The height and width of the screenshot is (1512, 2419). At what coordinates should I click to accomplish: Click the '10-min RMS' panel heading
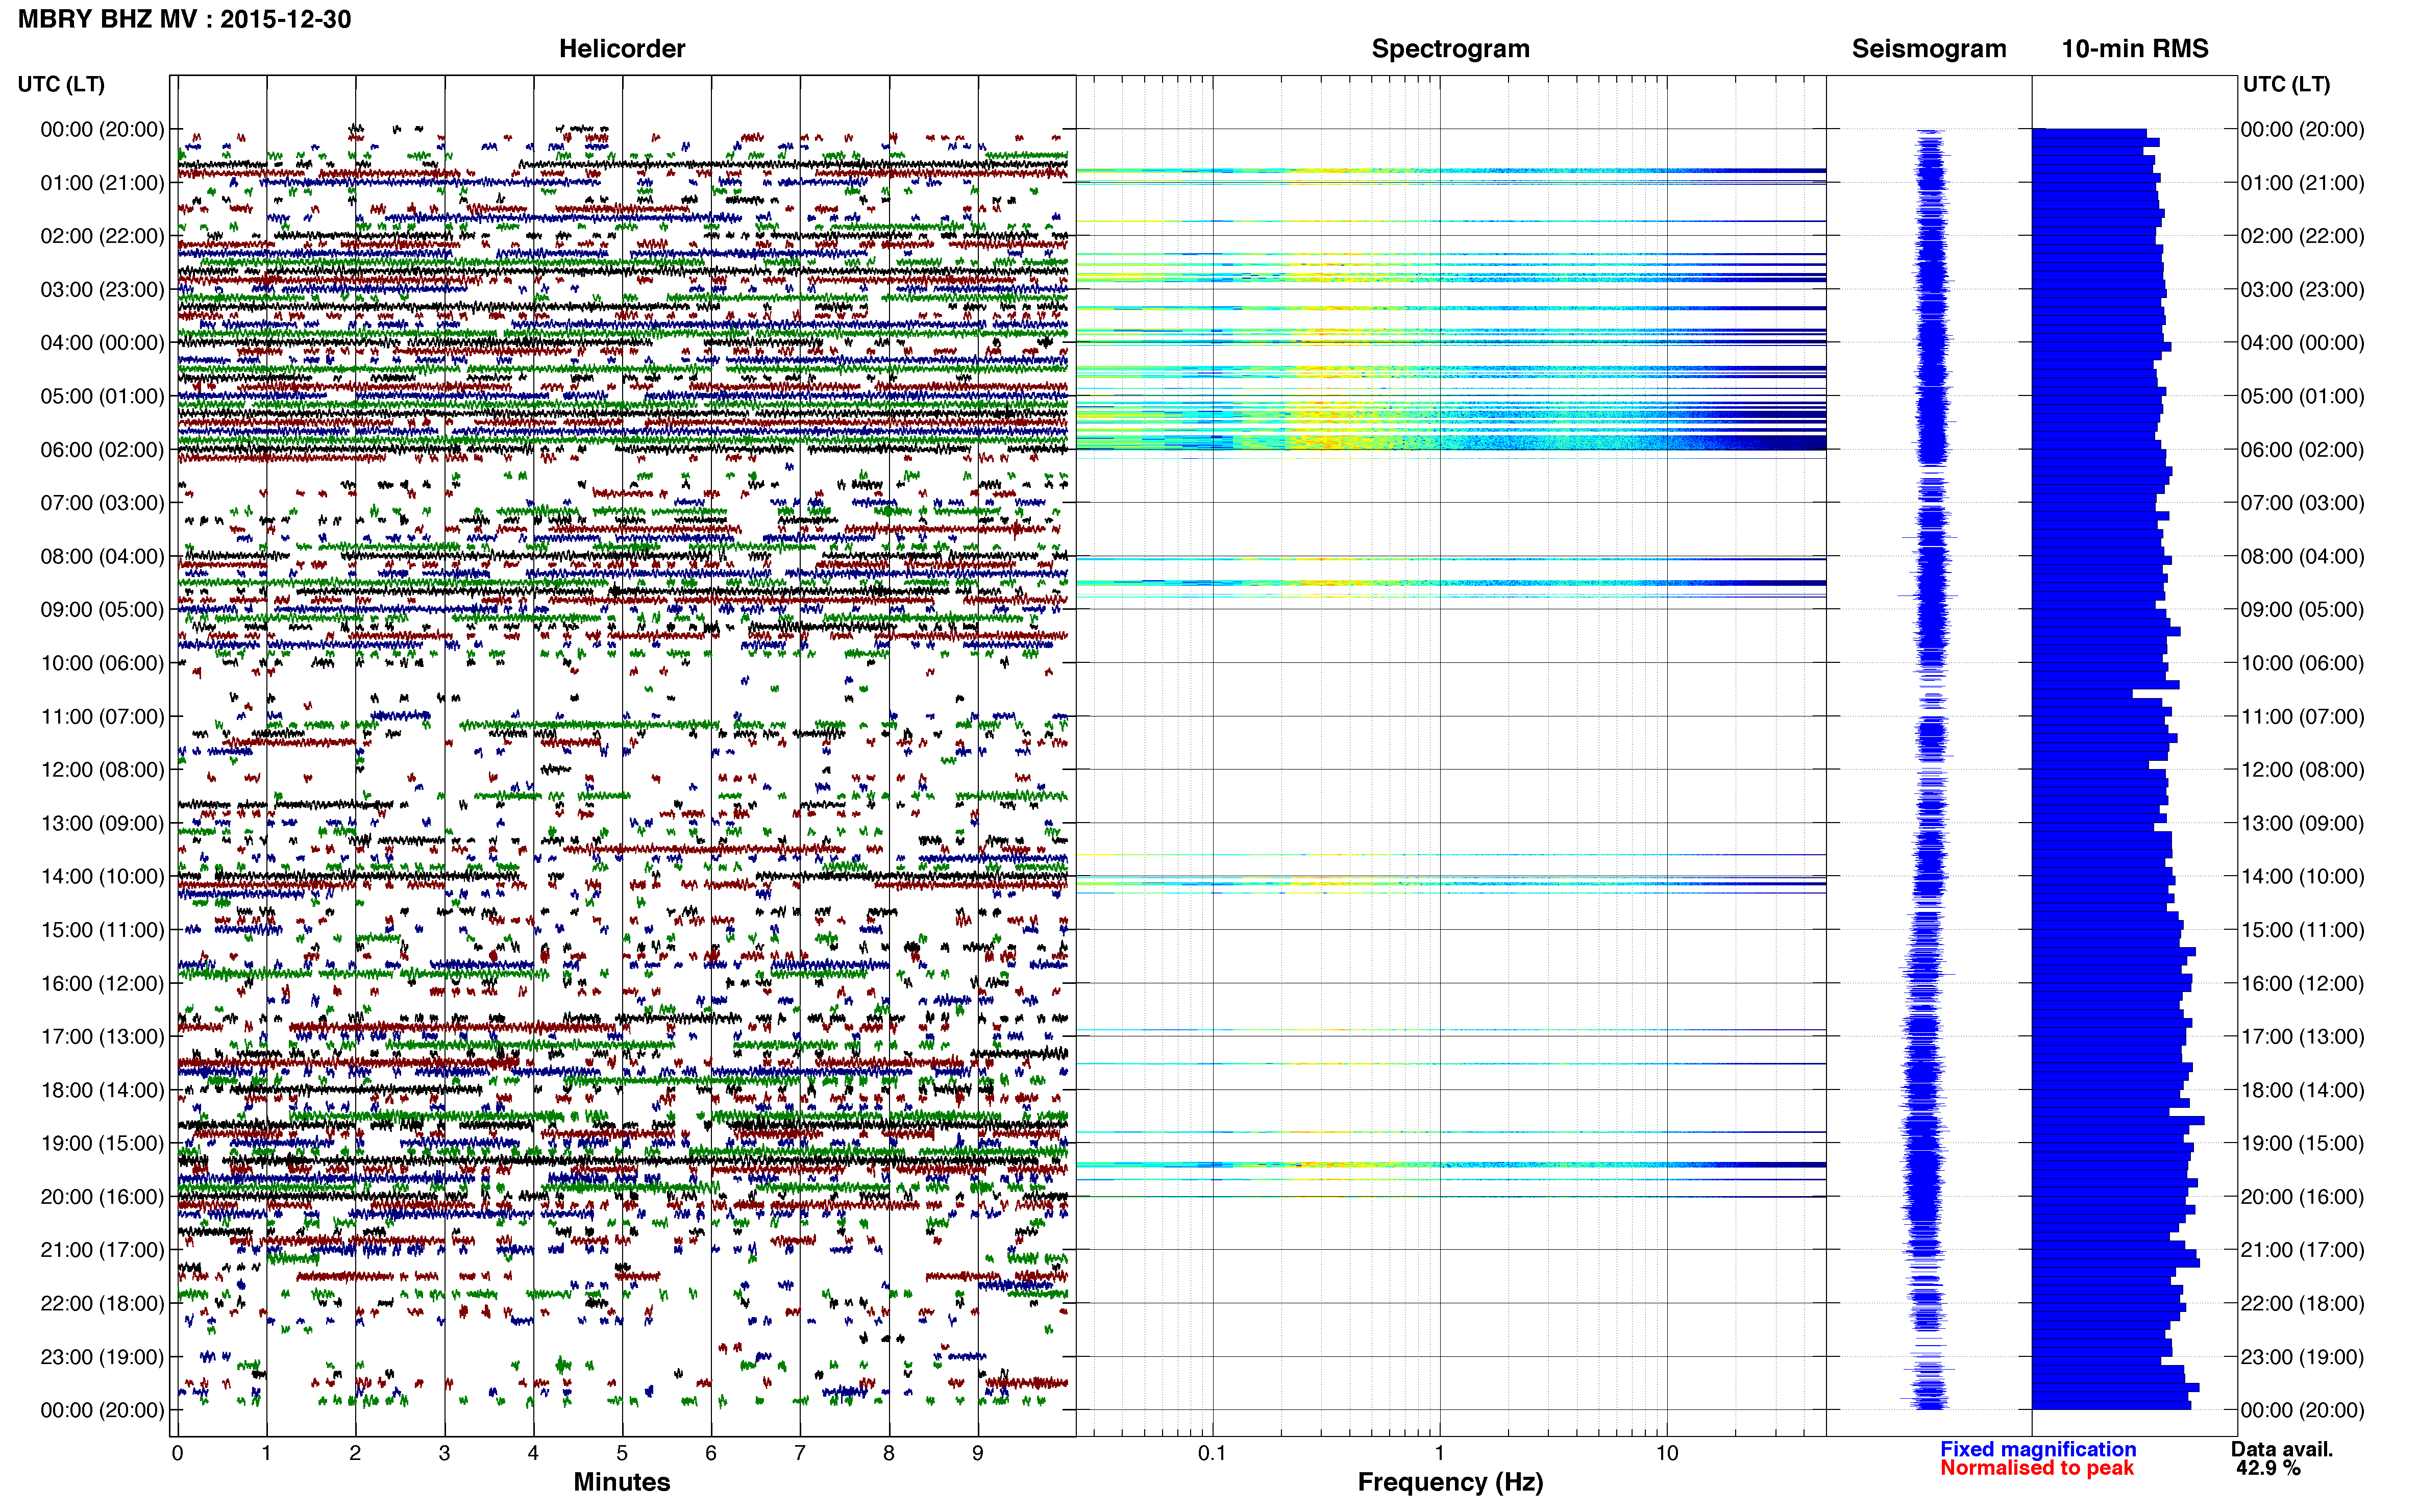click(2135, 48)
